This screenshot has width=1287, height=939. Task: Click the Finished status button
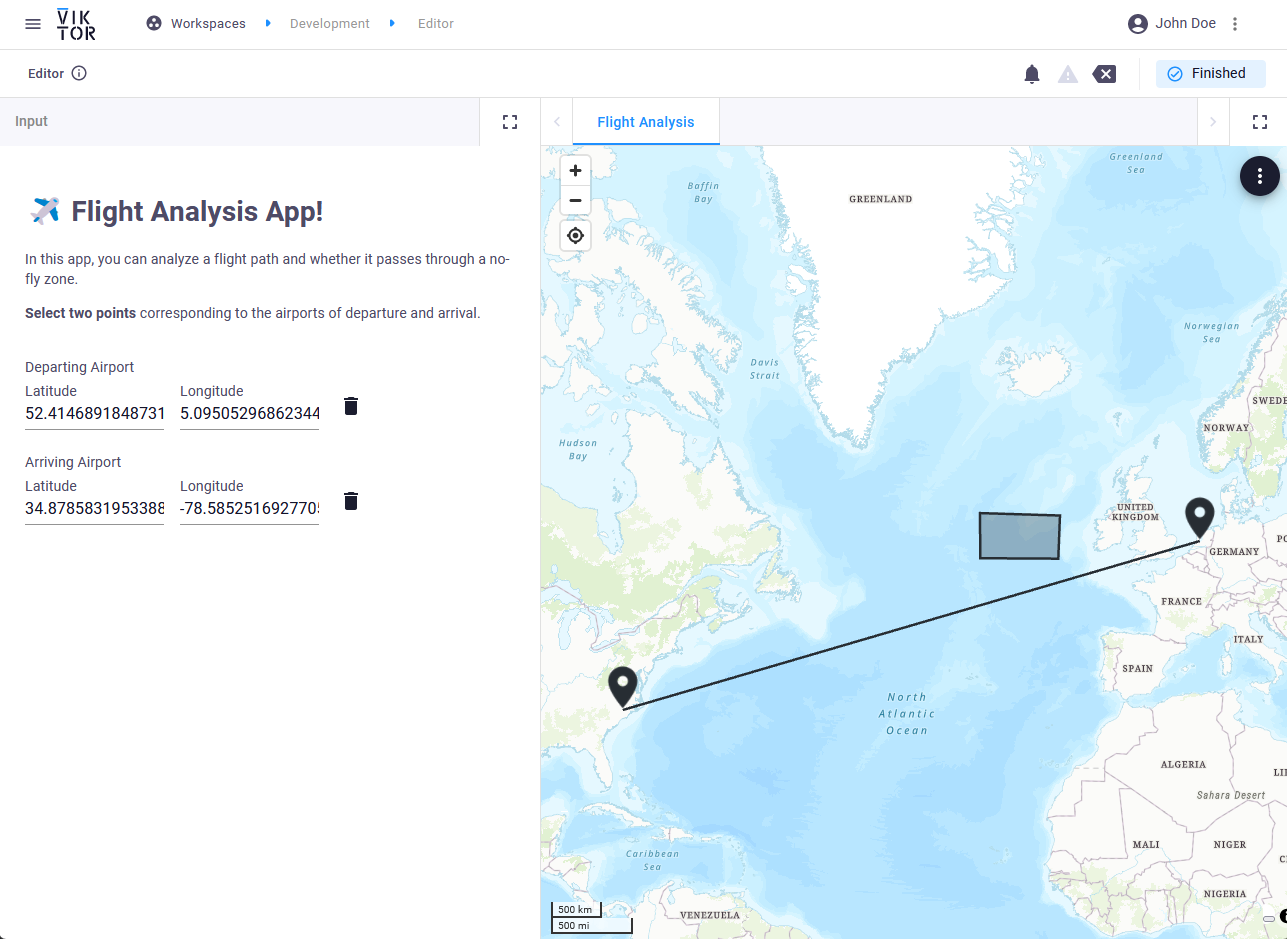(x=1210, y=74)
